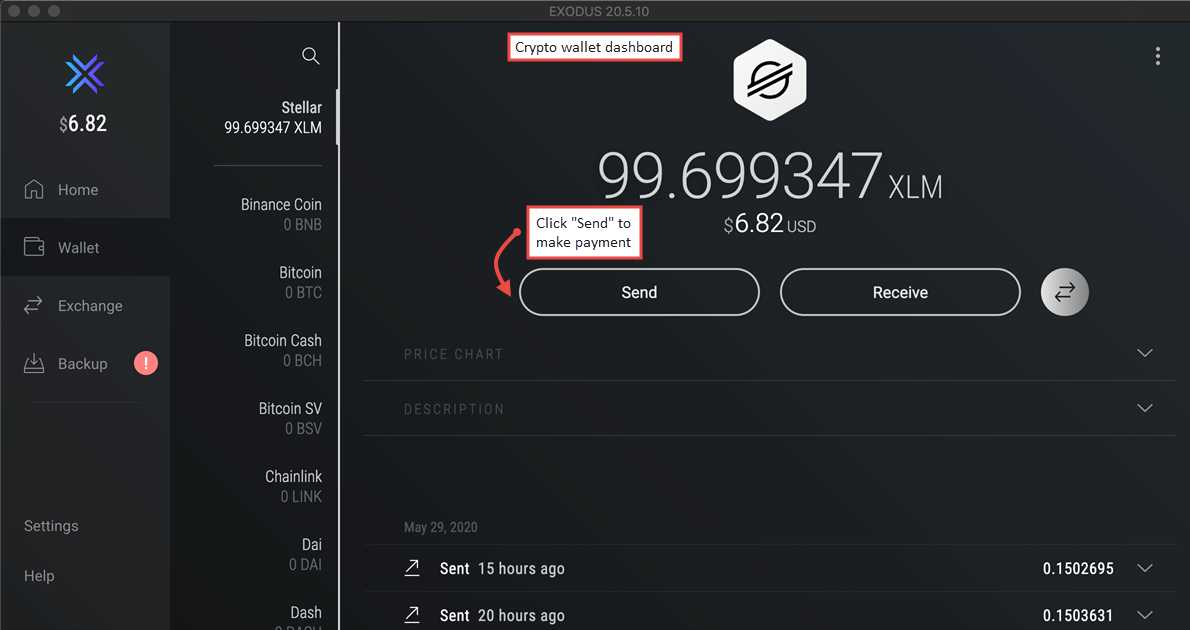Click the red Backup alert badge
The width and height of the screenshot is (1190, 630).
[x=146, y=364]
